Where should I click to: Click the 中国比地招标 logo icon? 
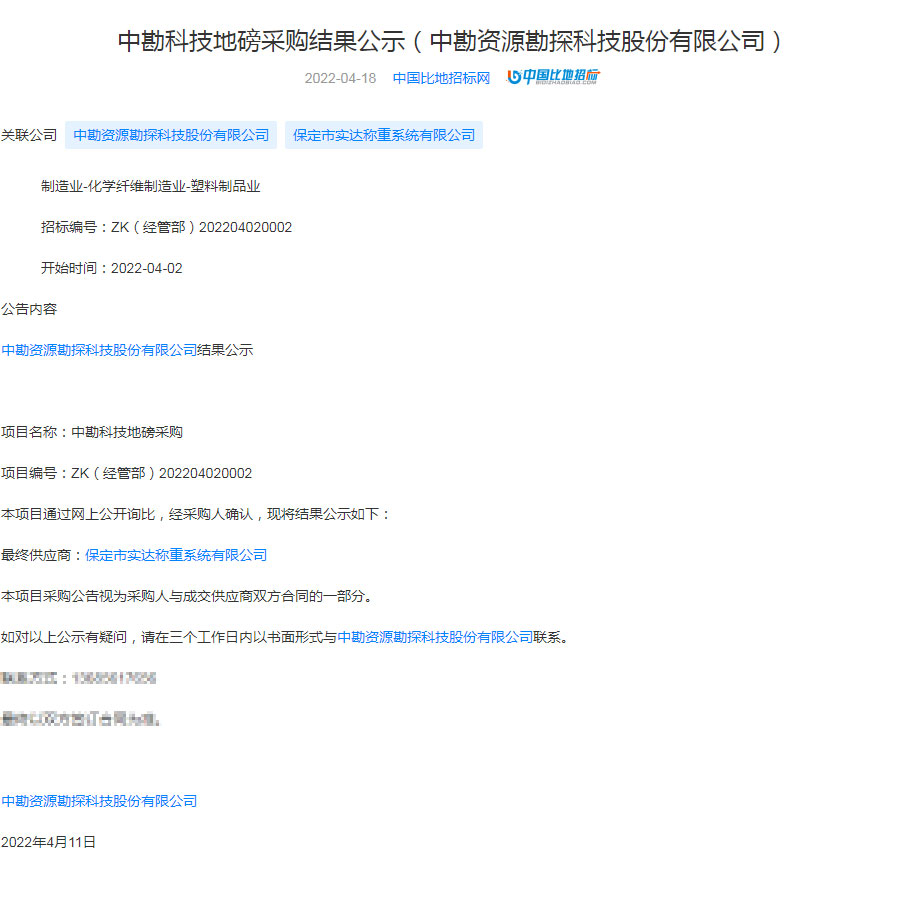click(553, 78)
